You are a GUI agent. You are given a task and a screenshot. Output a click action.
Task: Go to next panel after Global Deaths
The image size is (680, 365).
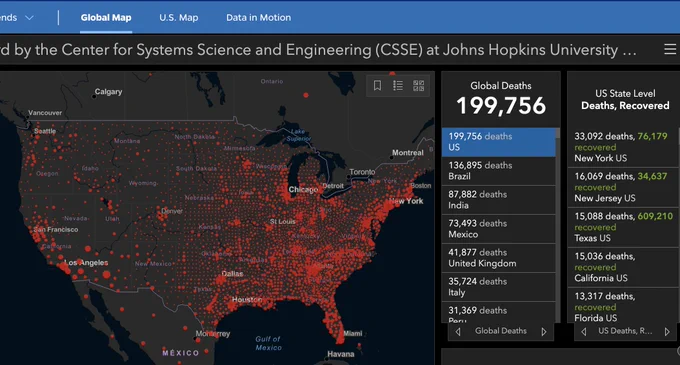click(x=544, y=332)
